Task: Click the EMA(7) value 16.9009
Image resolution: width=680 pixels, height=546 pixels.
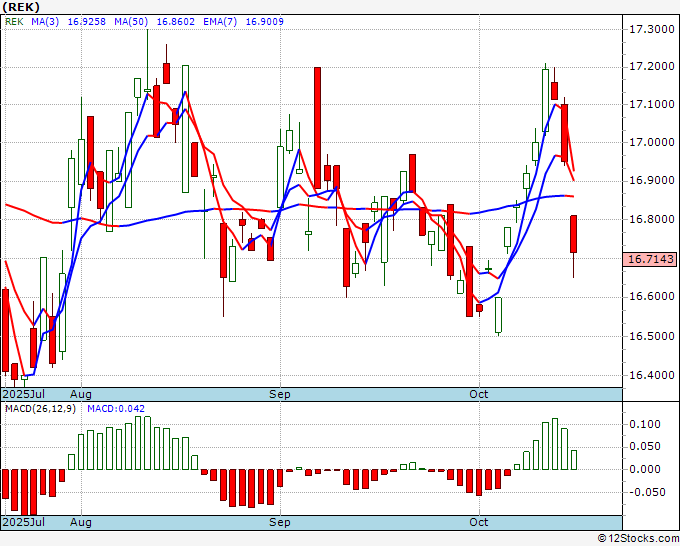Action: tap(265, 22)
